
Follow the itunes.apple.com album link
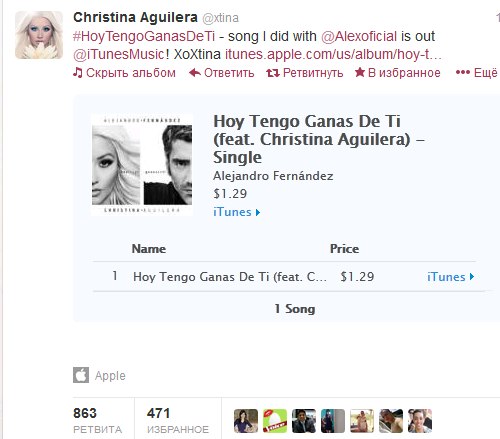coord(333,54)
